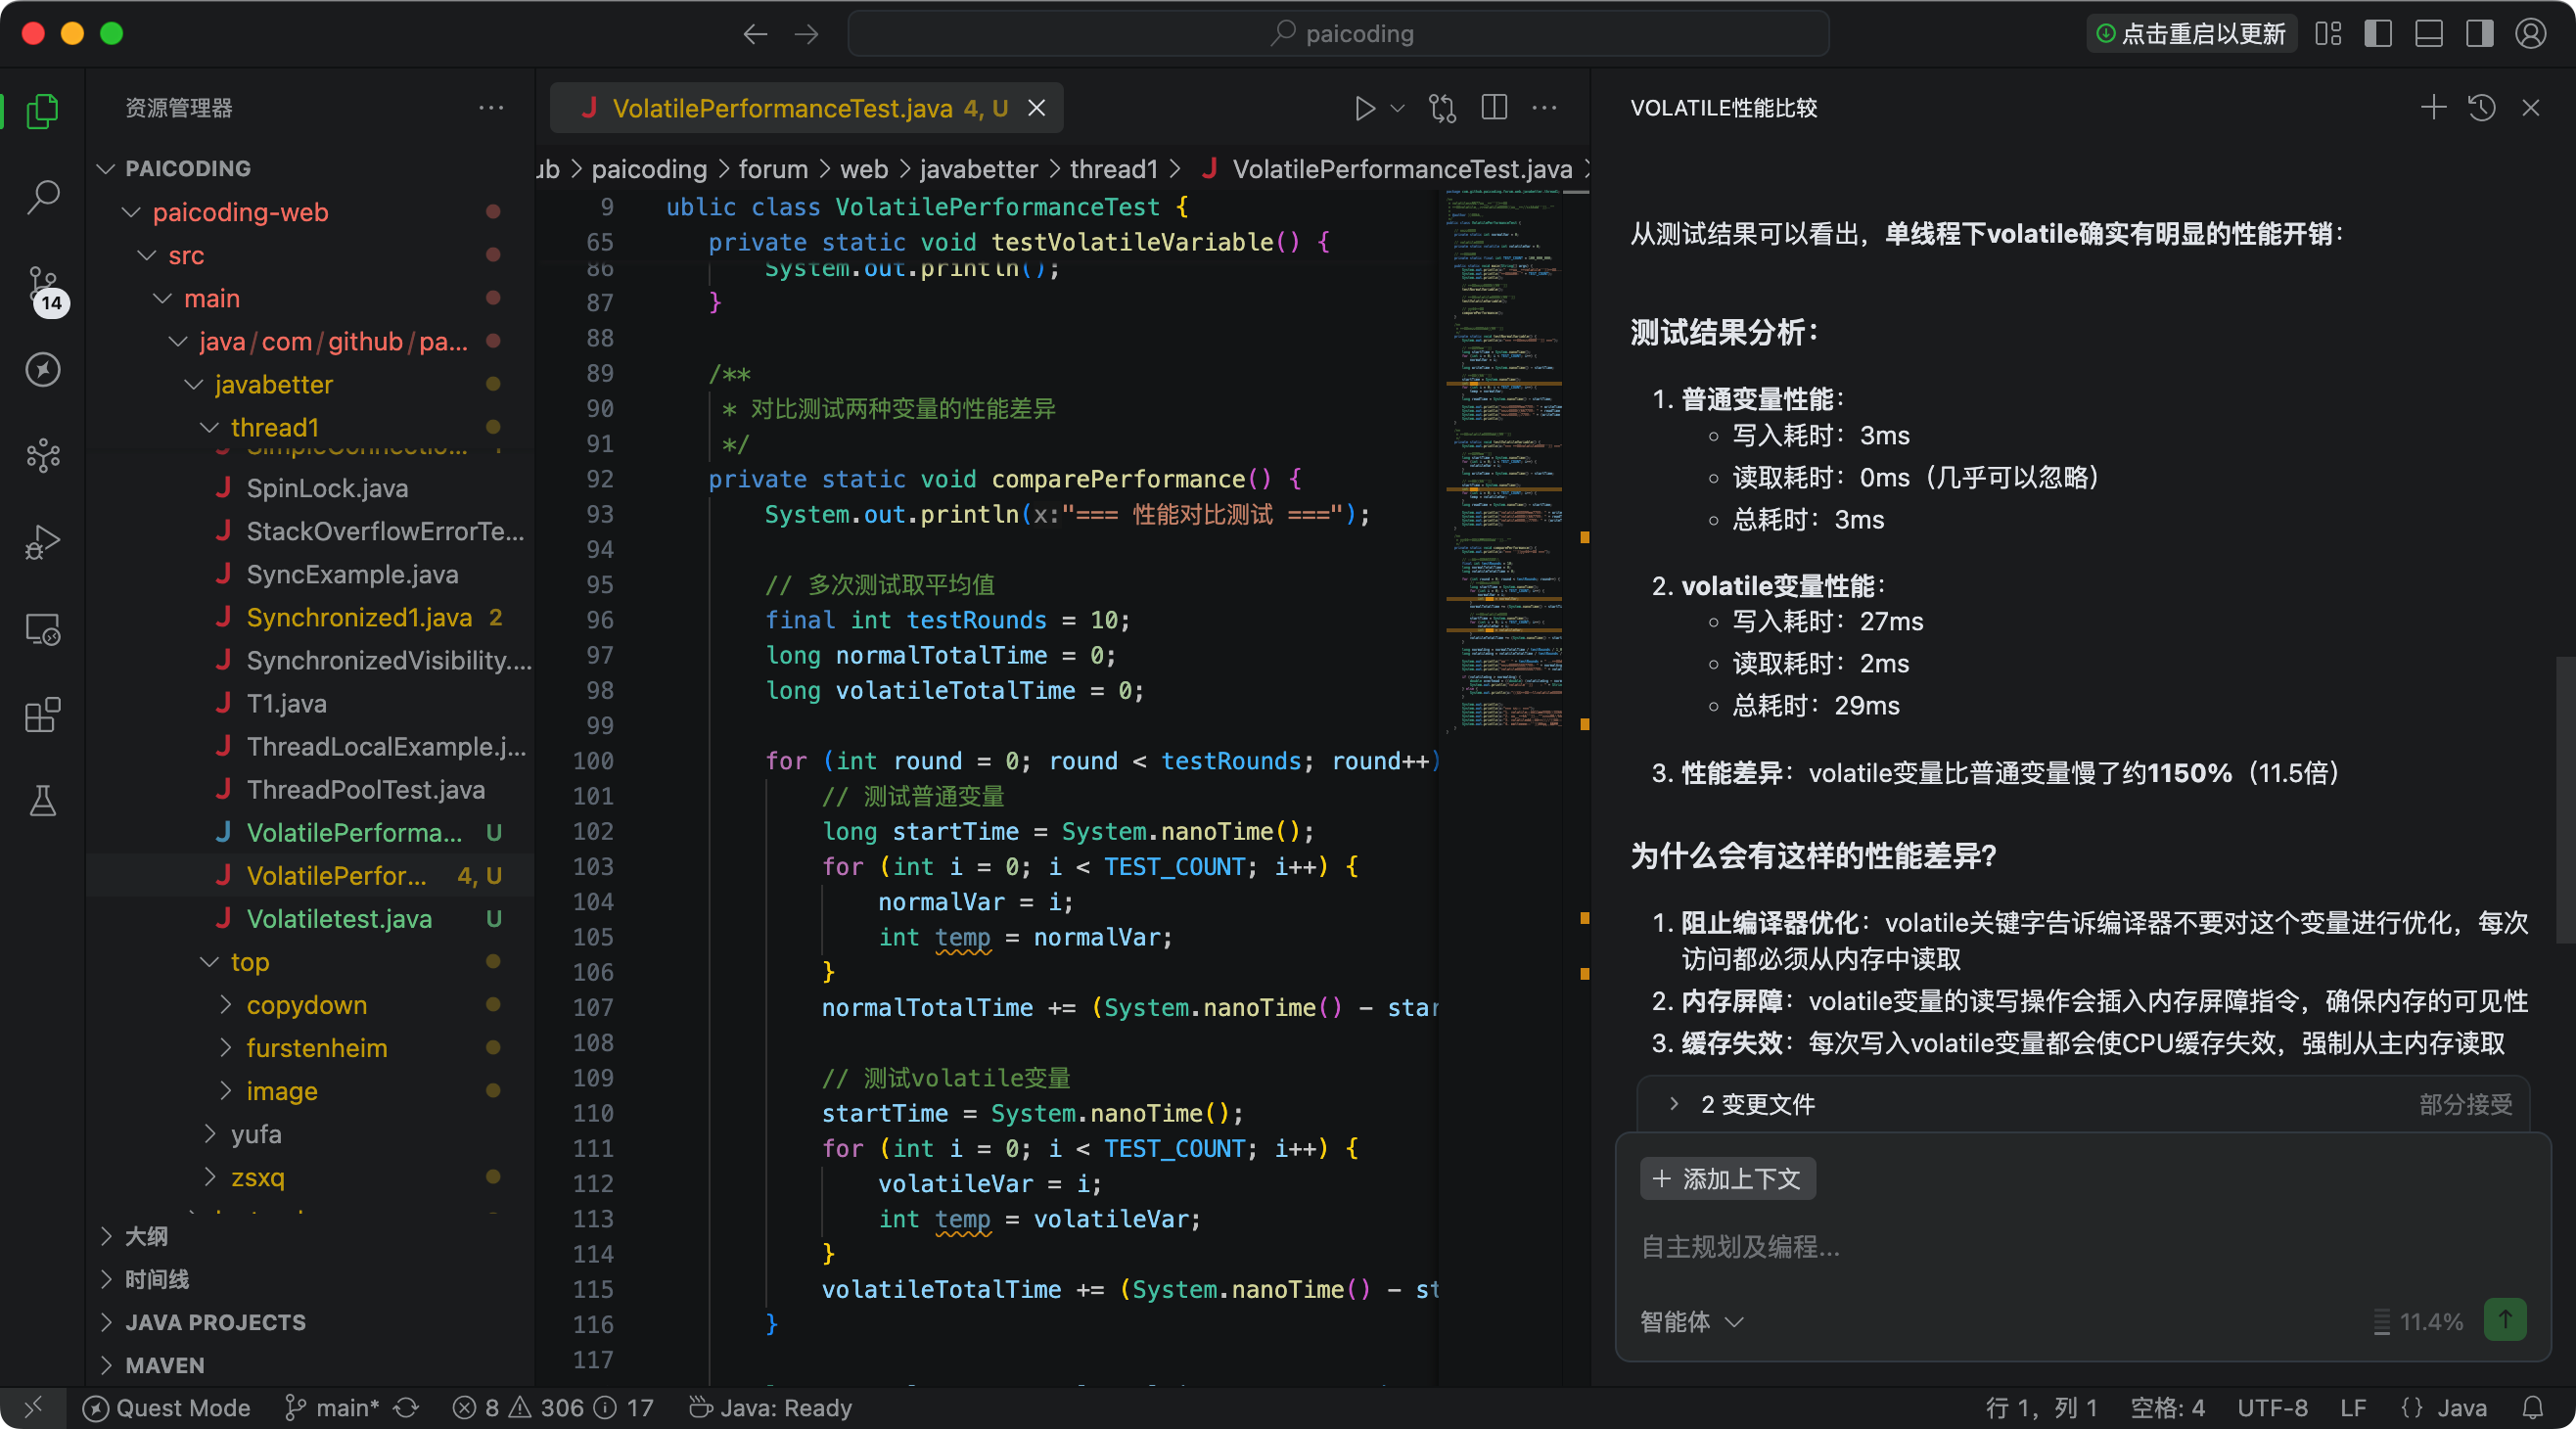2576x1429 pixels.
Task: Collapse the thread1 folder
Action: pos(209,428)
